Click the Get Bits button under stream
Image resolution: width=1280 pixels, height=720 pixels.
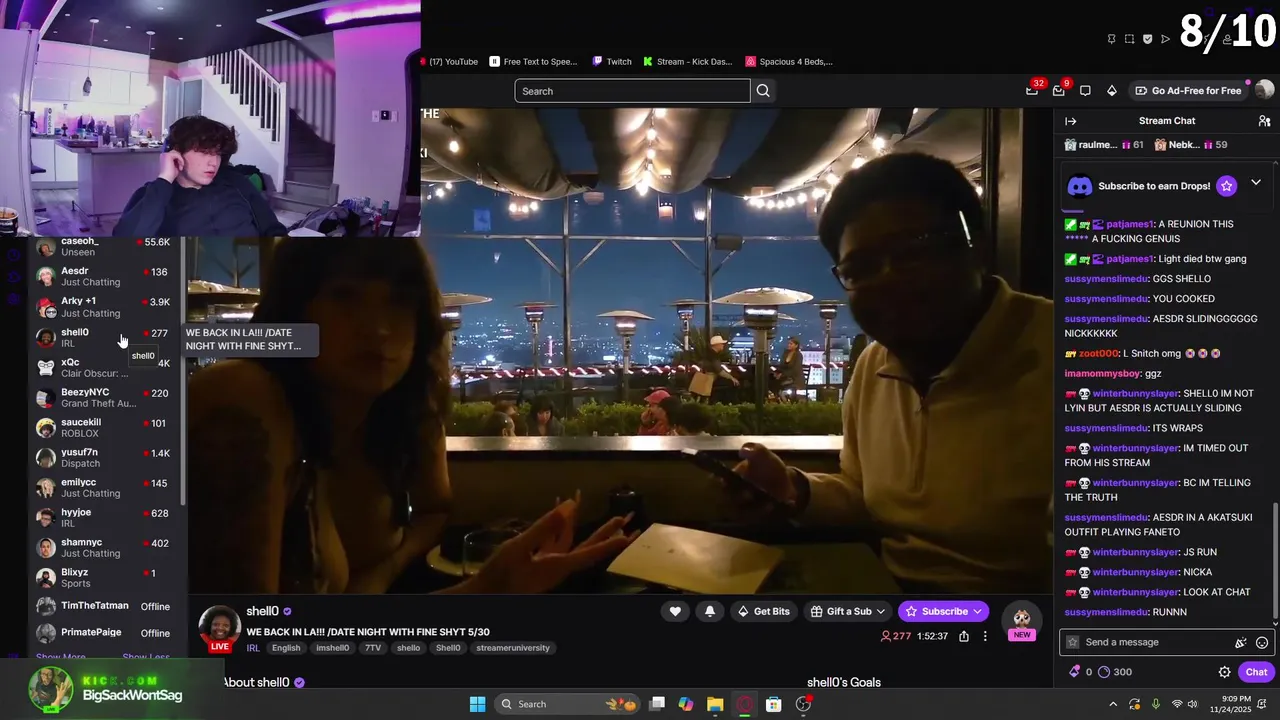[763, 611]
